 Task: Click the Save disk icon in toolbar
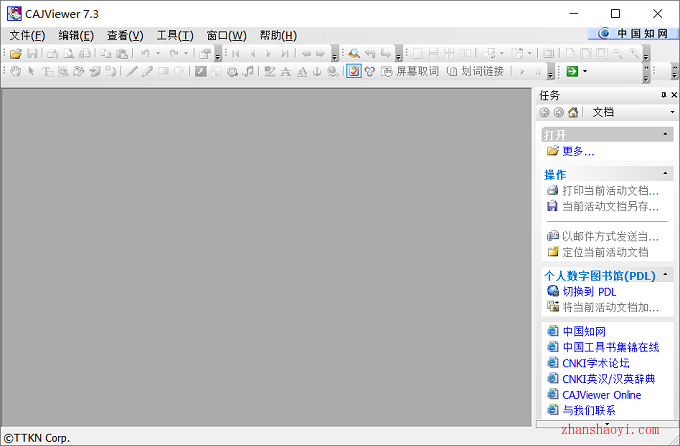coord(32,53)
